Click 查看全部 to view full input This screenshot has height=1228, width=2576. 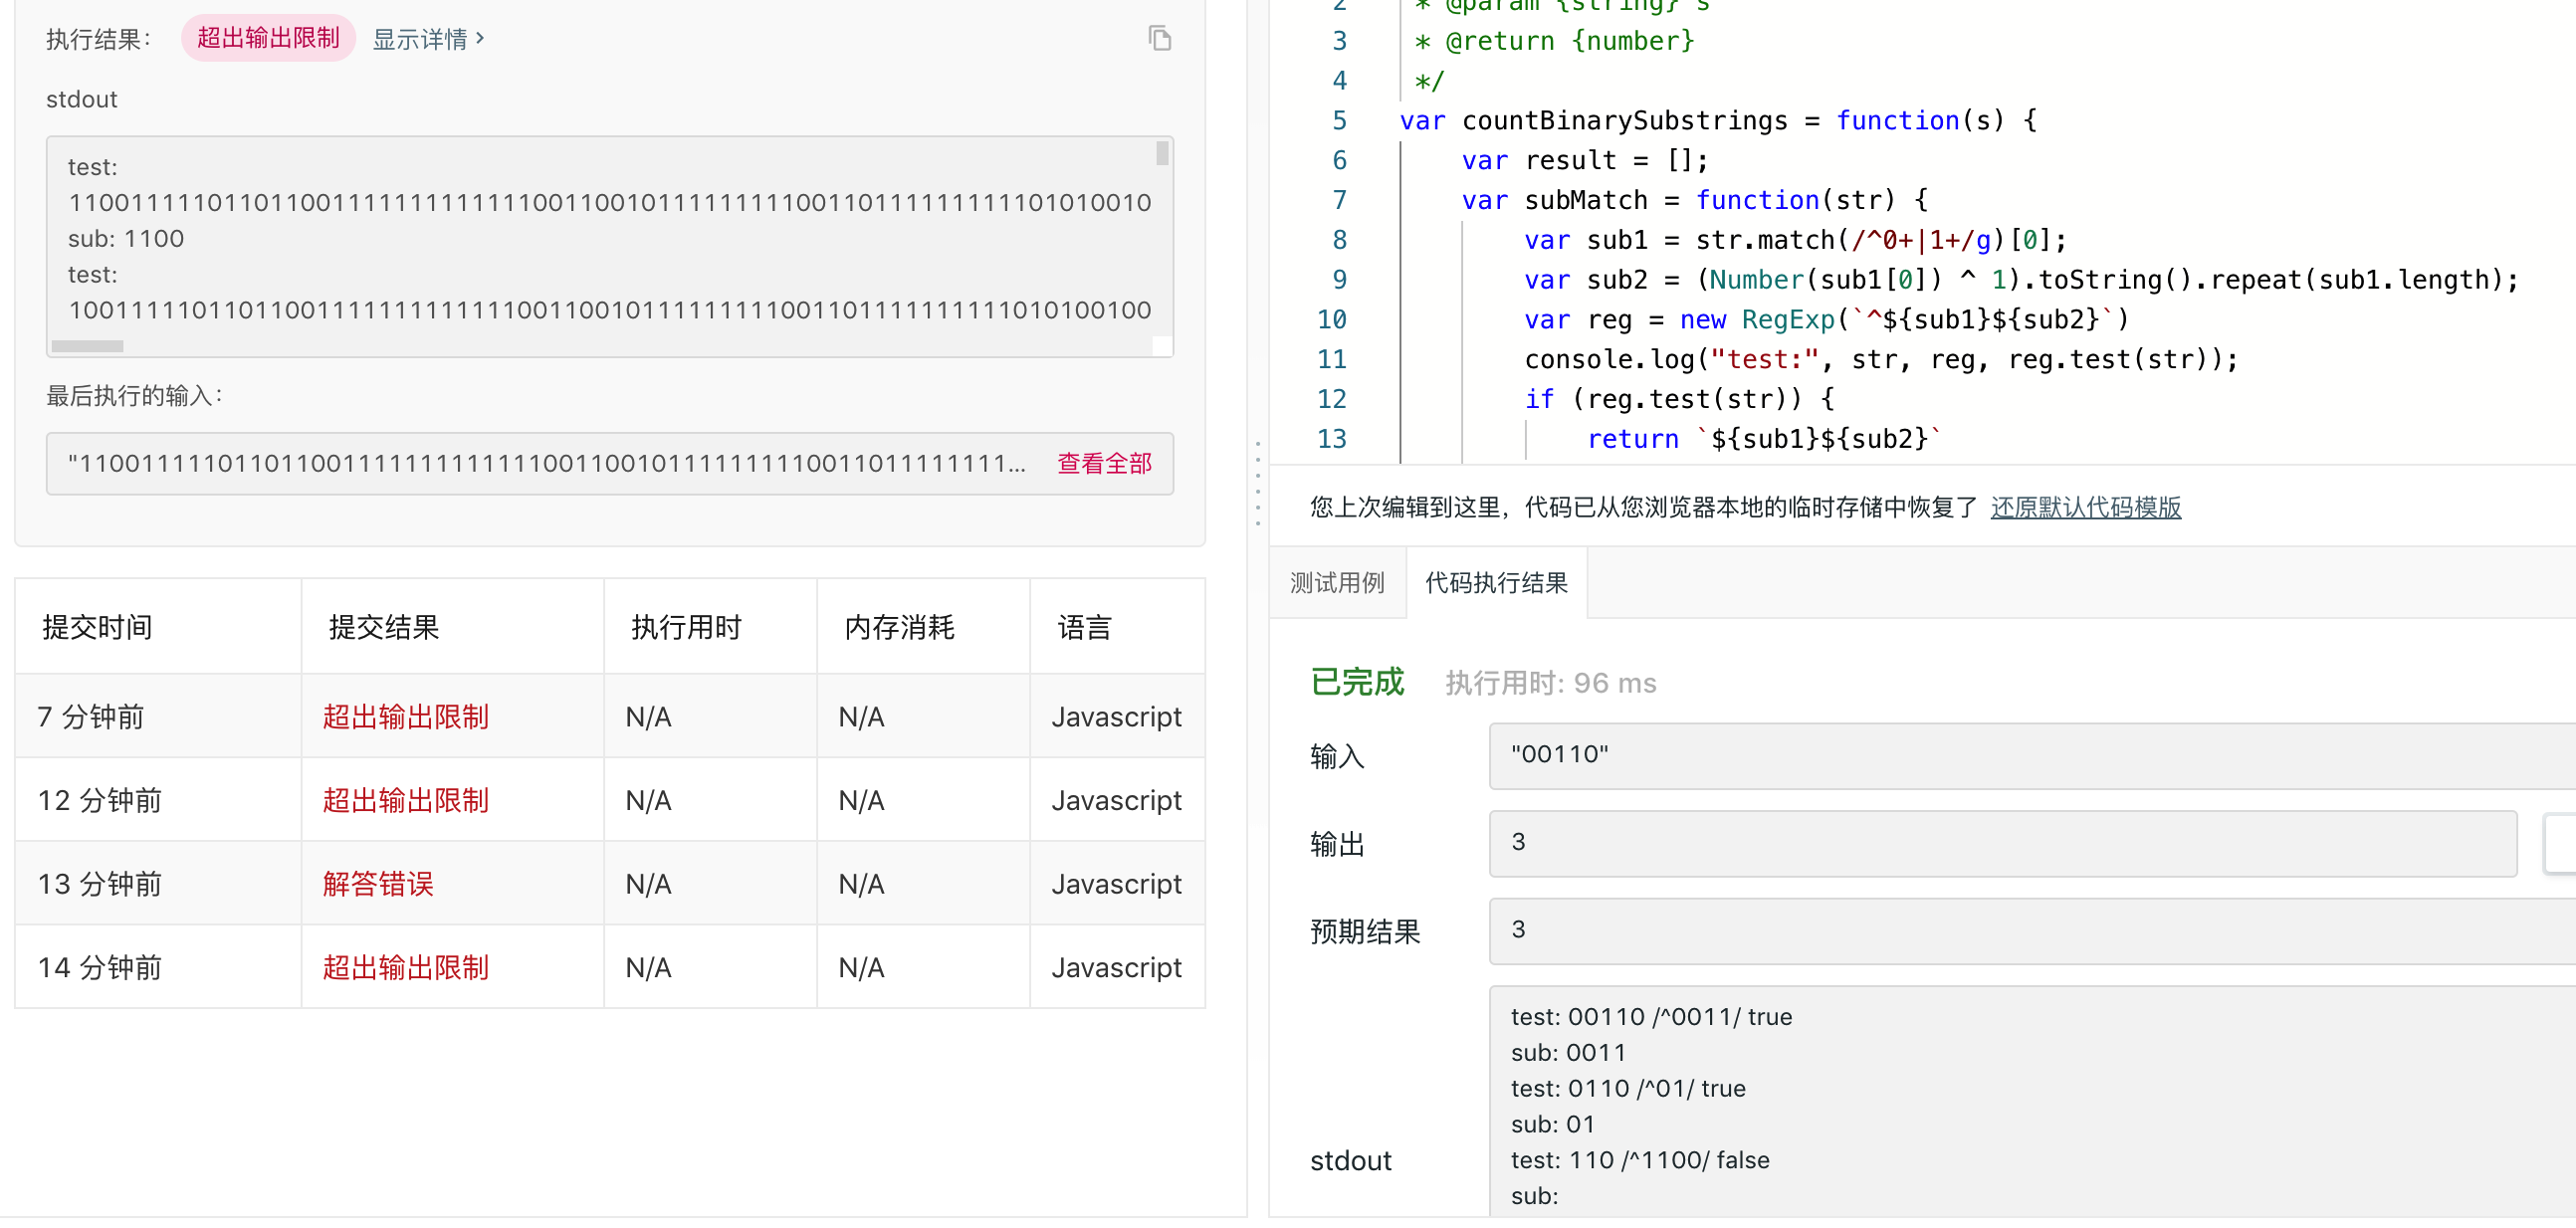(x=1104, y=463)
